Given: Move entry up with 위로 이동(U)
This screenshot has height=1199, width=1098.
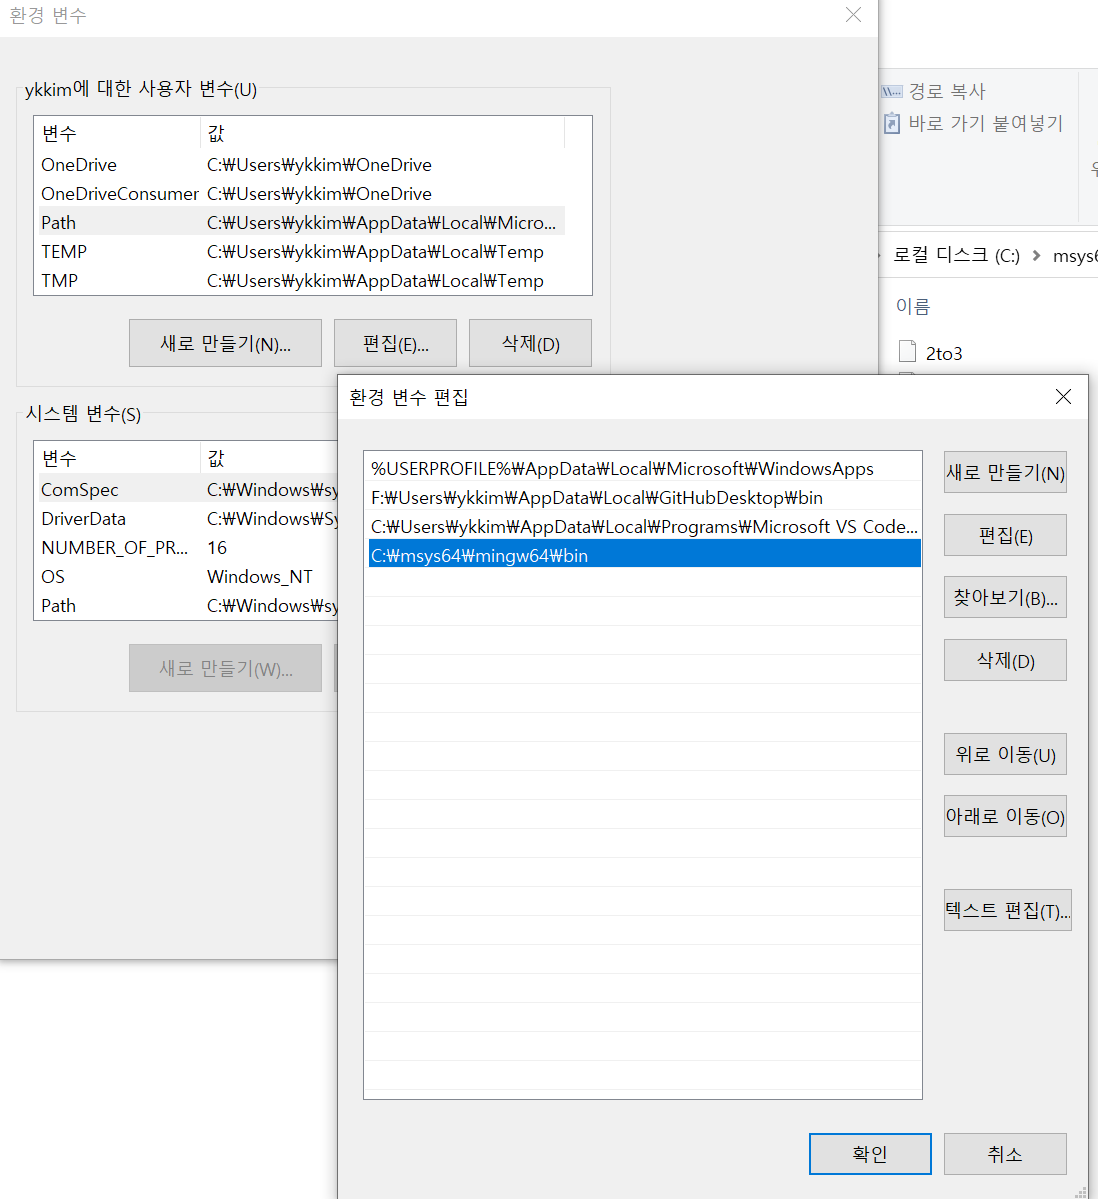Looking at the screenshot, I should click(x=1005, y=755).
